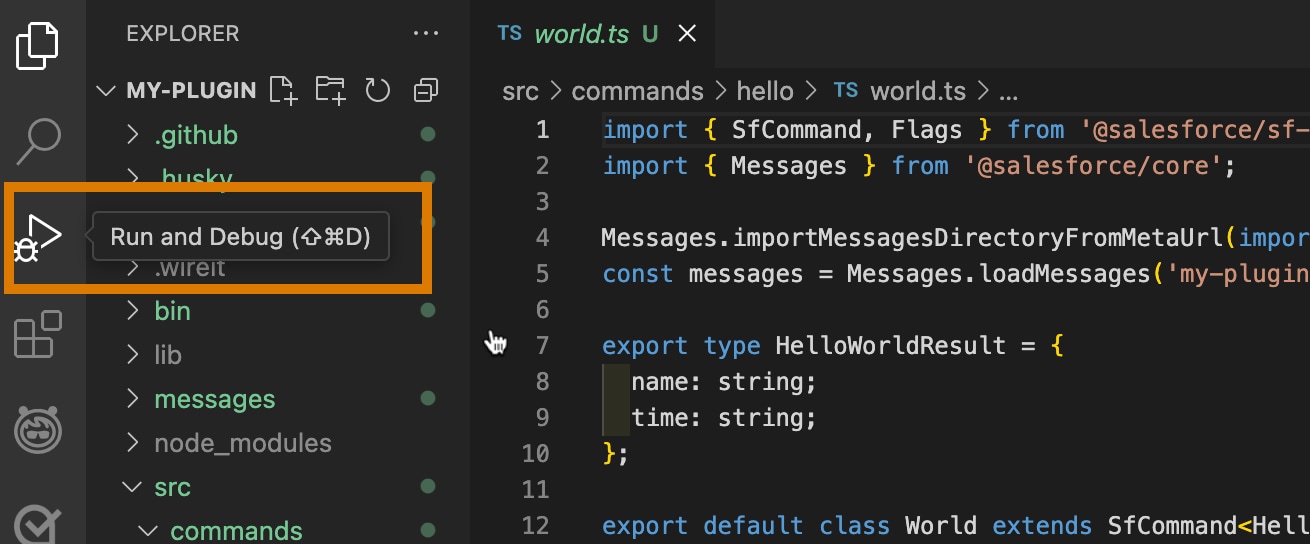This screenshot has height=544, width=1310.
Task: Click line number 7 in gutter
Action: pyautogui.click(x=543, y=346)
